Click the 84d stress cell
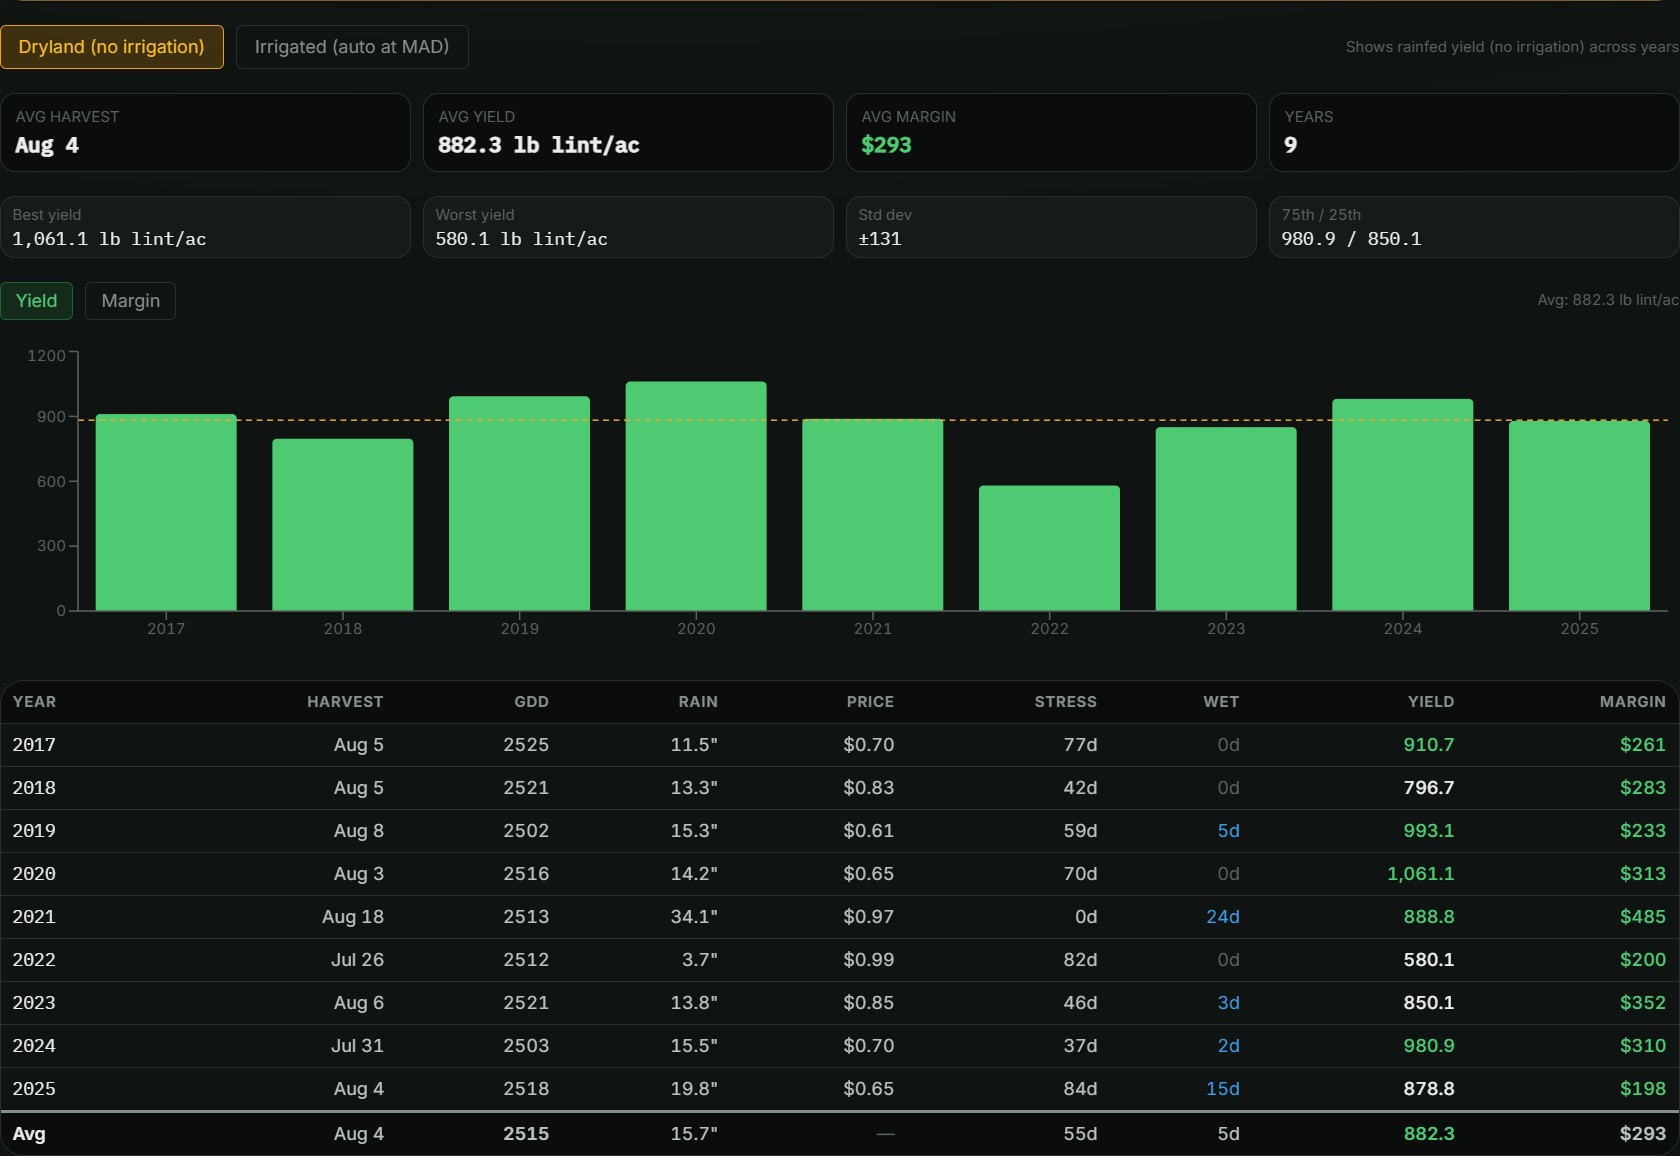 click(1080, 1089)
